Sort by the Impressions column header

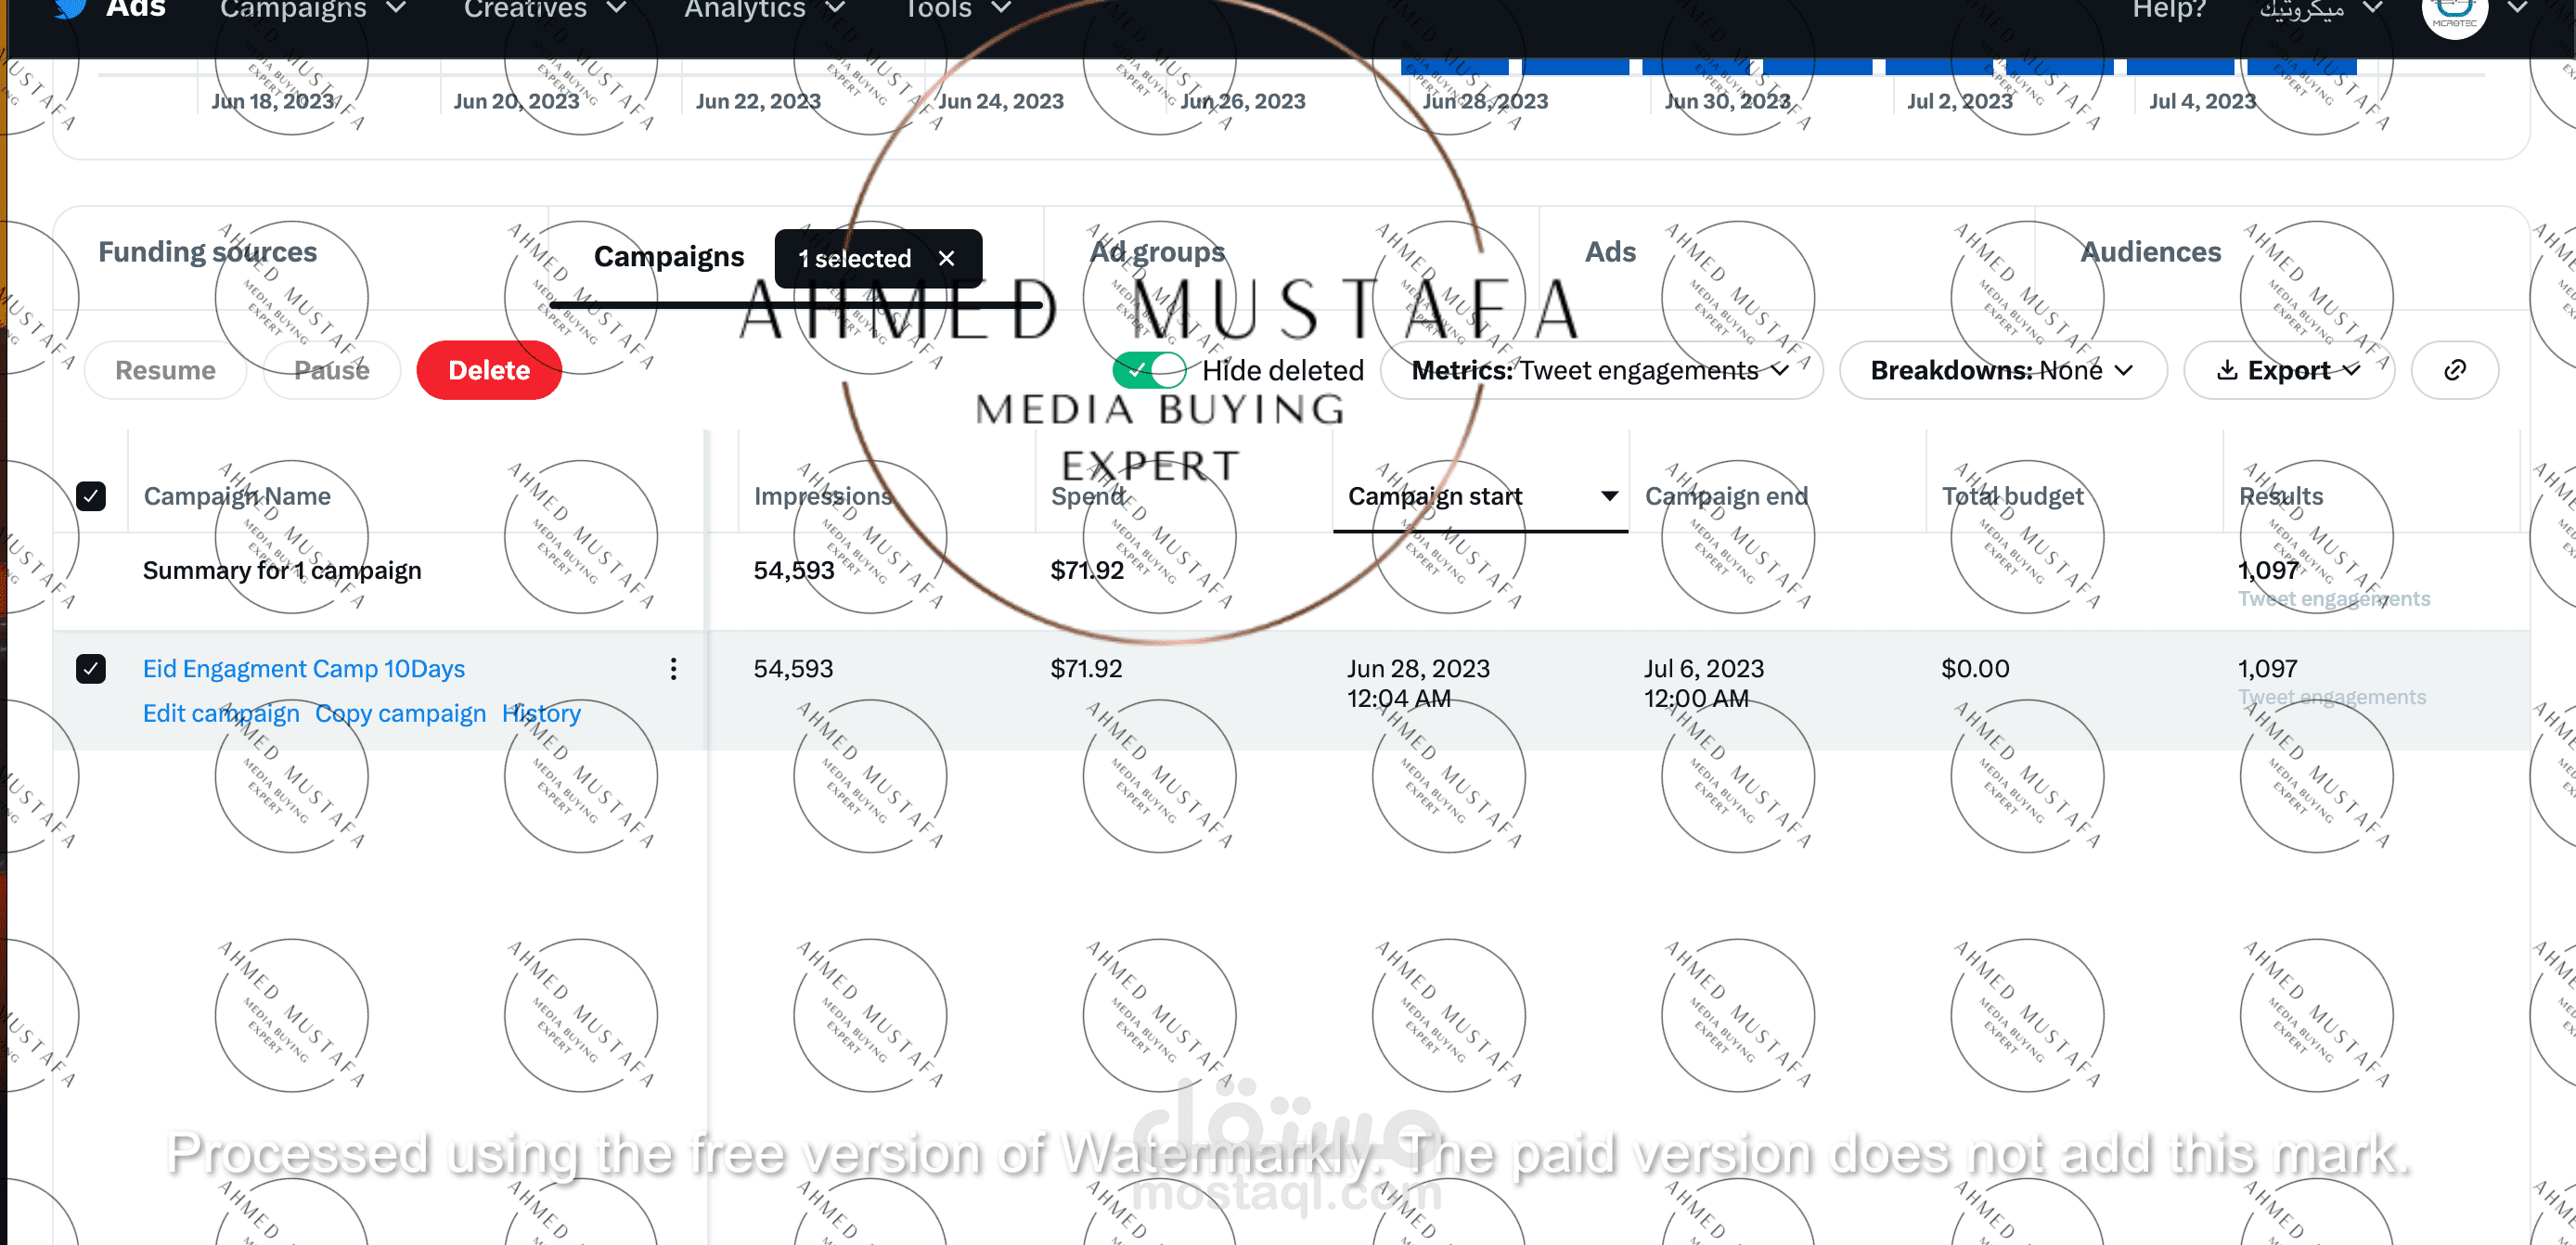point(822,496)
